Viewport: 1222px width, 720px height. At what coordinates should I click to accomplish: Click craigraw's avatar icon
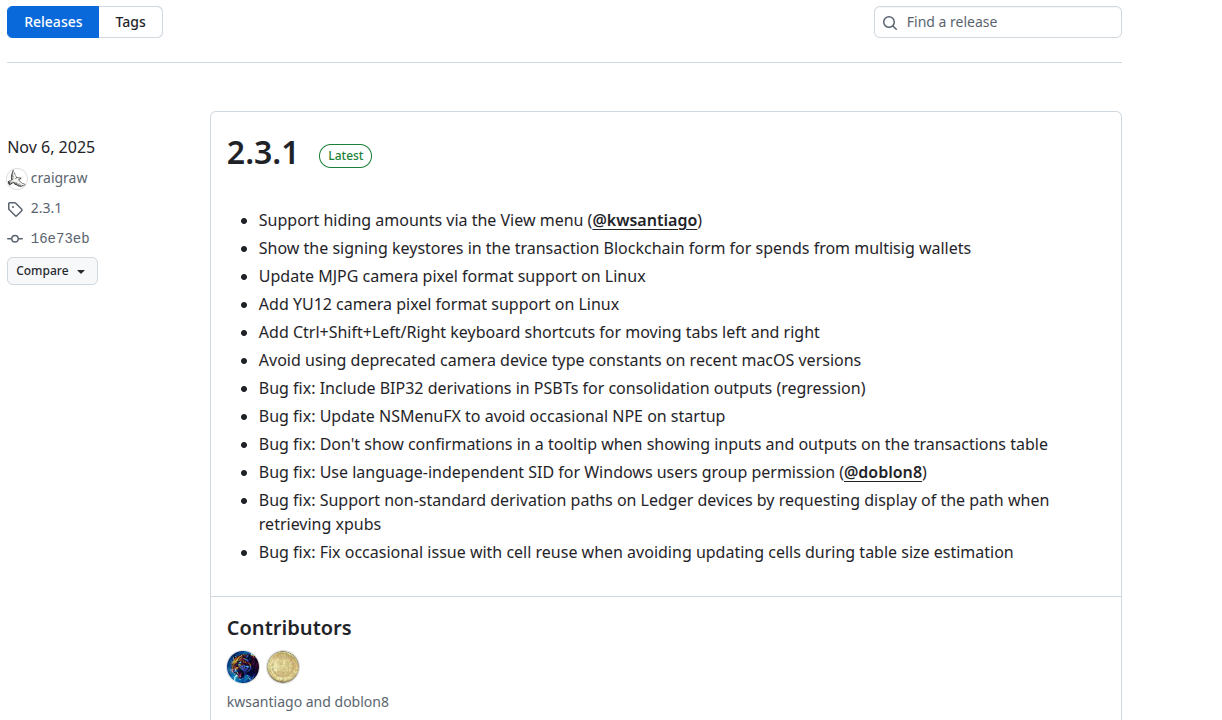point(16,178)
